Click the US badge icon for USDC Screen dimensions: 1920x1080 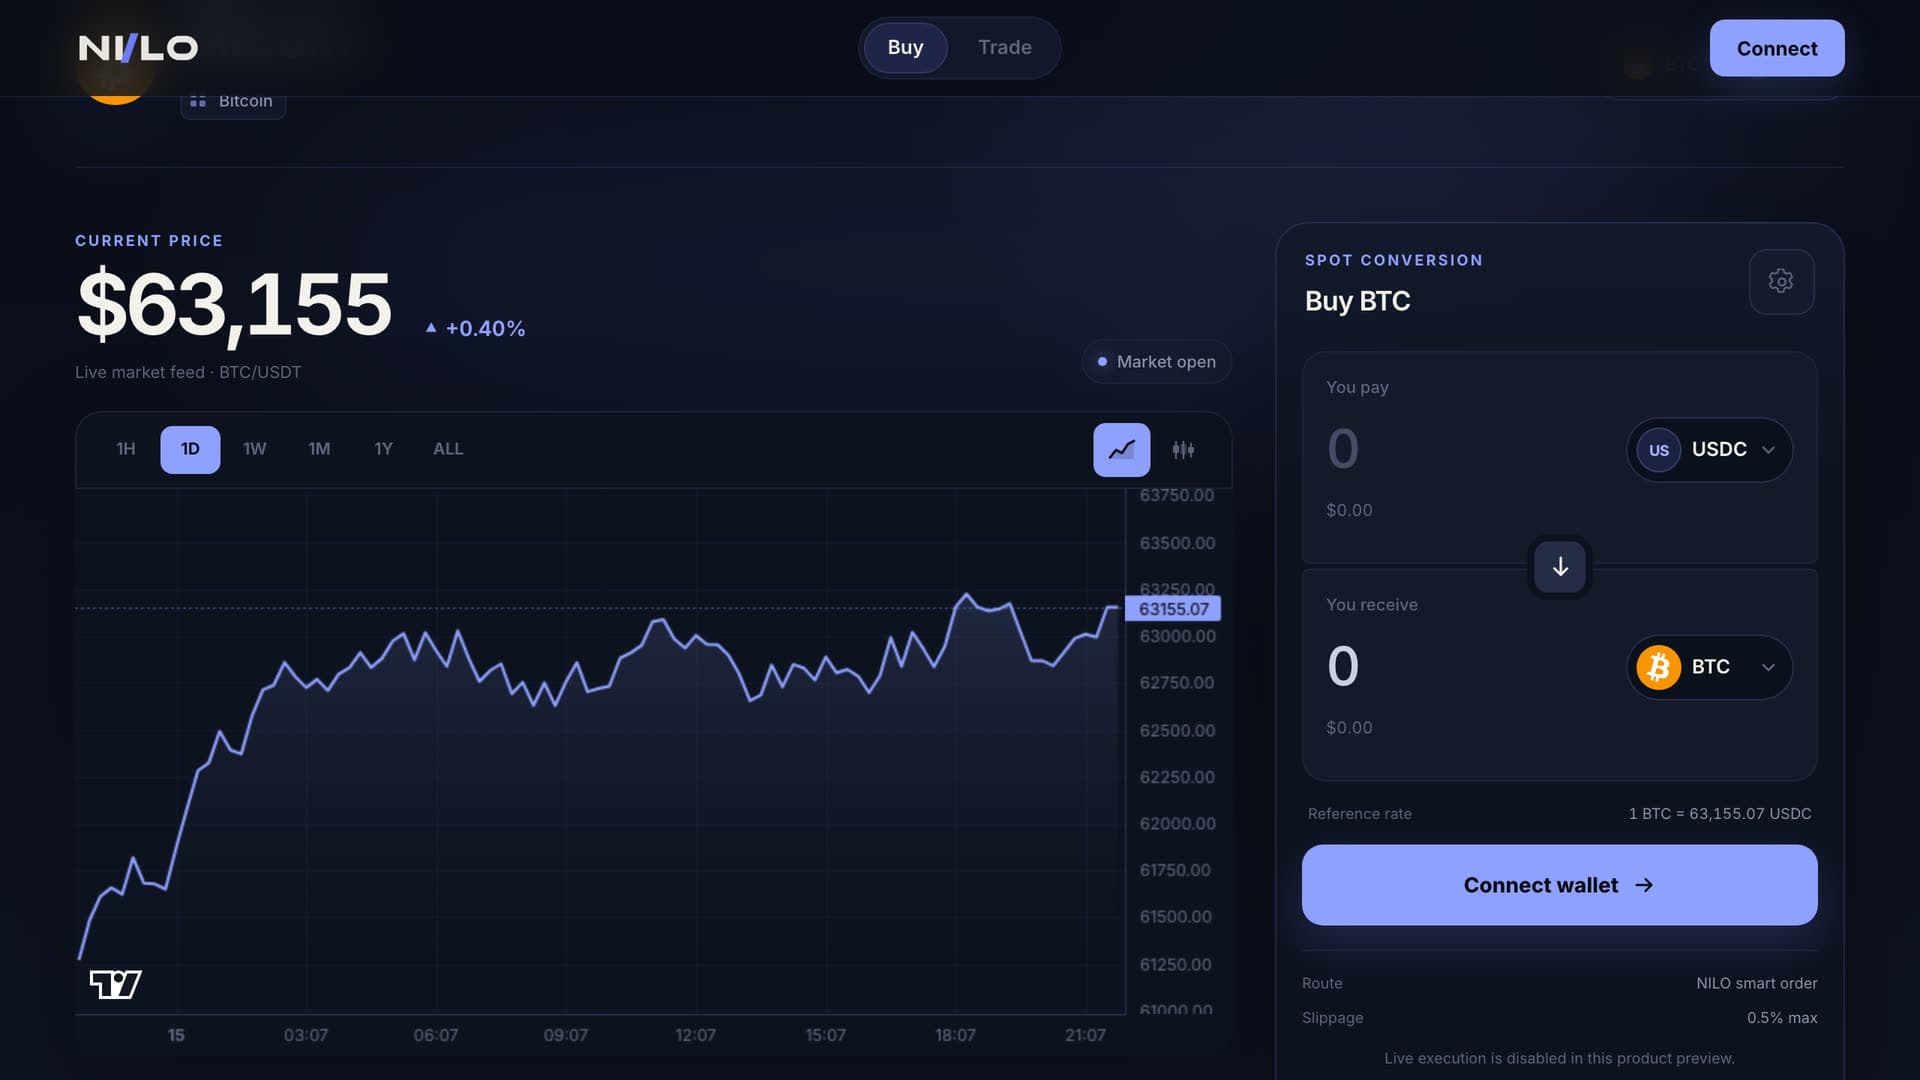coord(1658,450)
